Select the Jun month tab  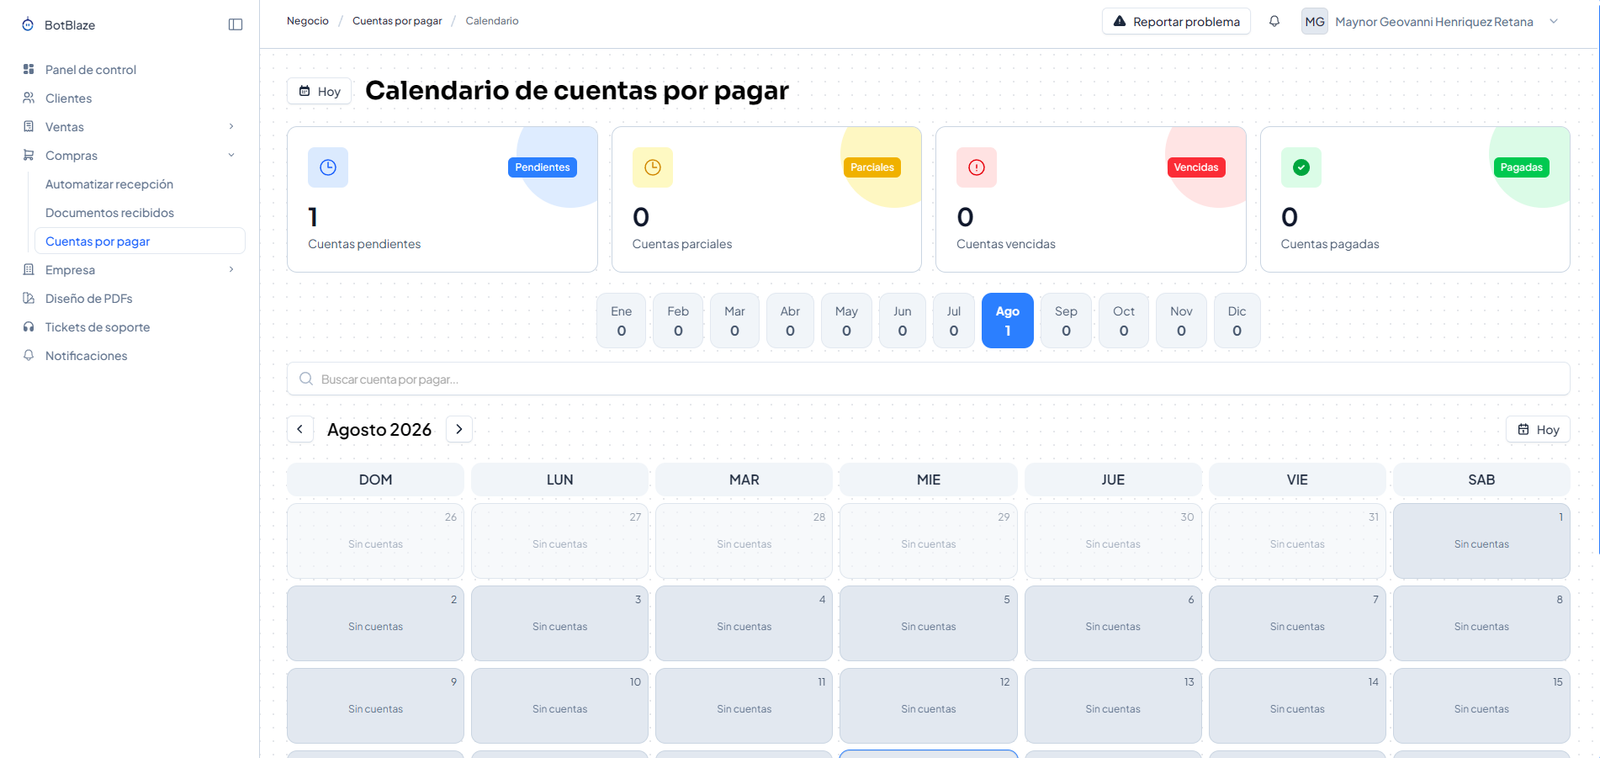point(902,321)
